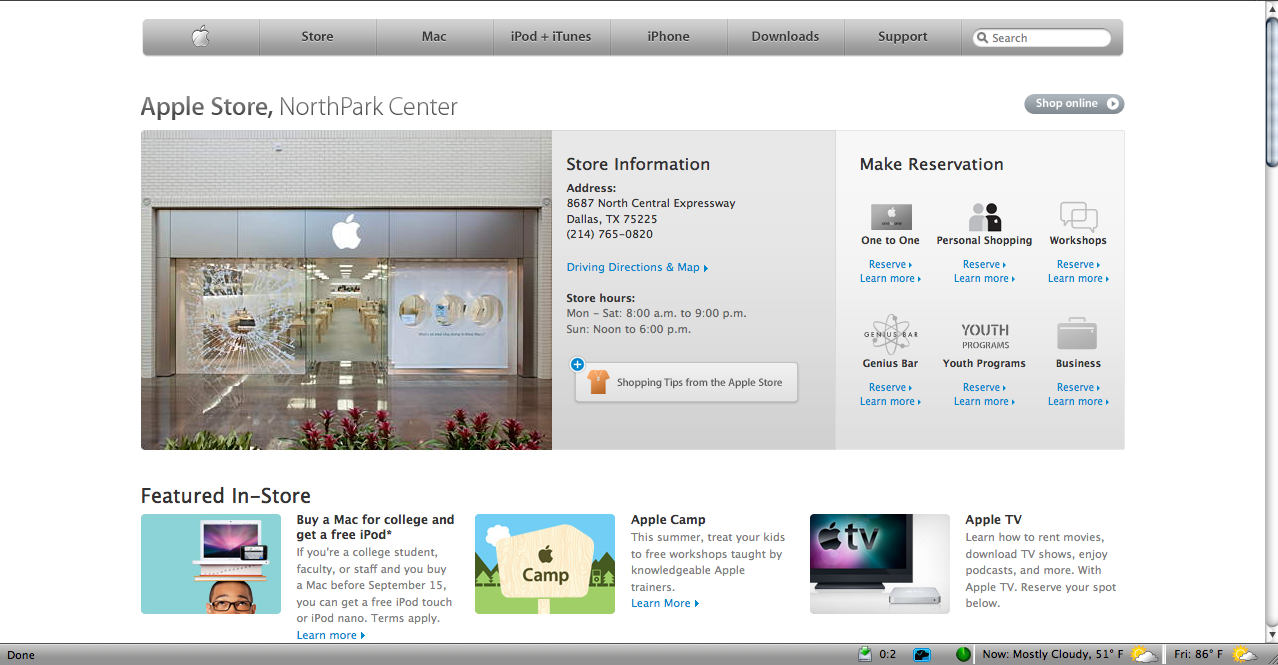Click the Shop online button

coord(1074,104)
